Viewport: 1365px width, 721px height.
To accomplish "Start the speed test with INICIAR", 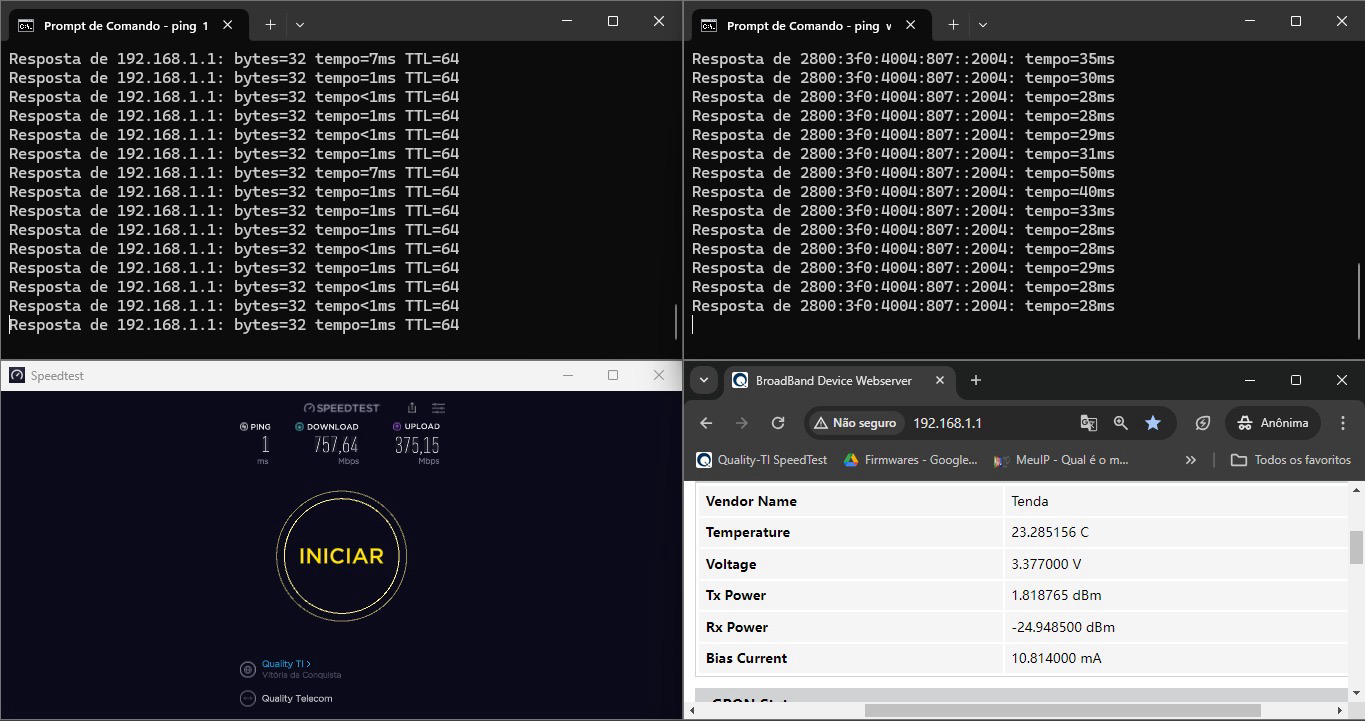I will click(x=341, y=556).
